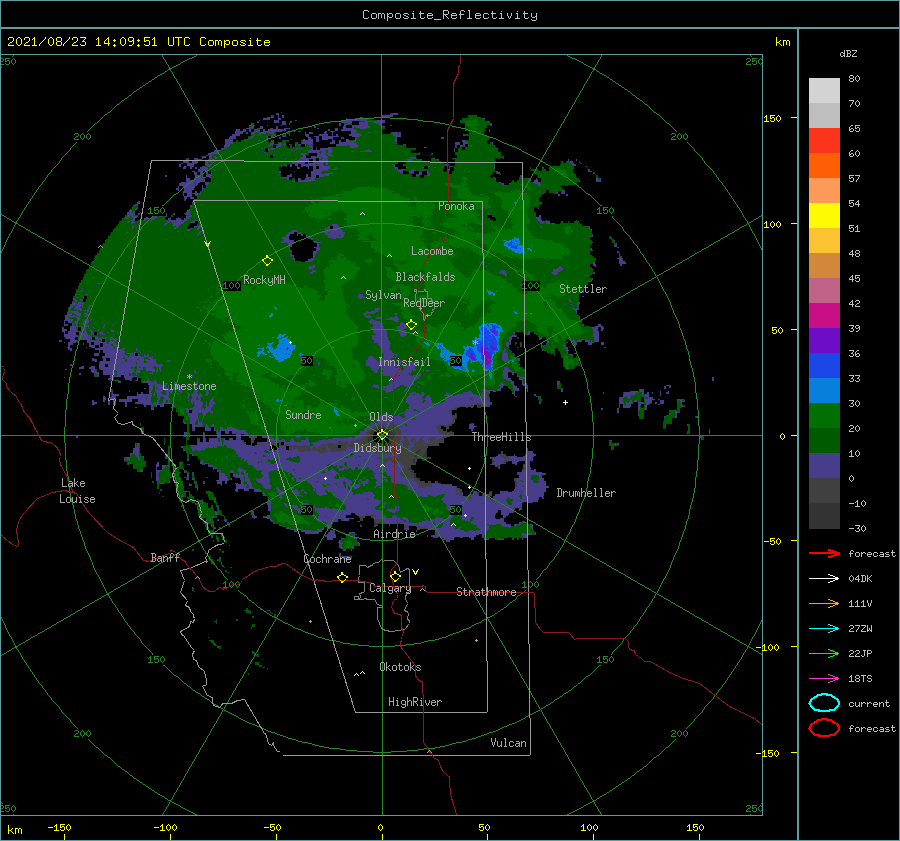
Task: Click the dBZ legend heading
Action: point(848,54)
